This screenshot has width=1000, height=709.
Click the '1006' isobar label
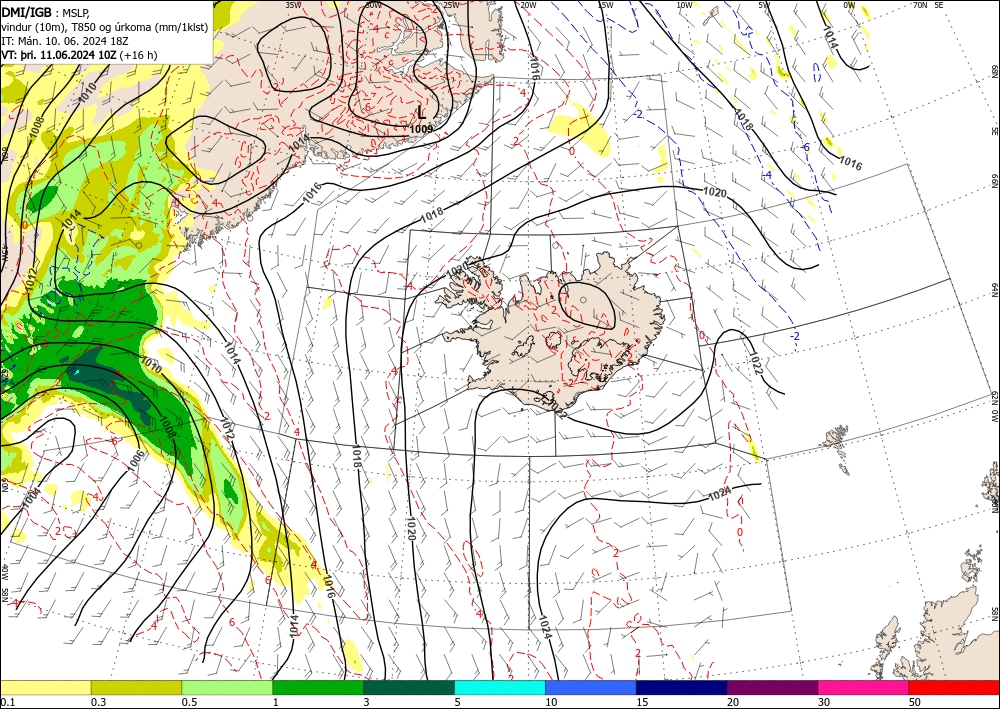click(136, 462)
